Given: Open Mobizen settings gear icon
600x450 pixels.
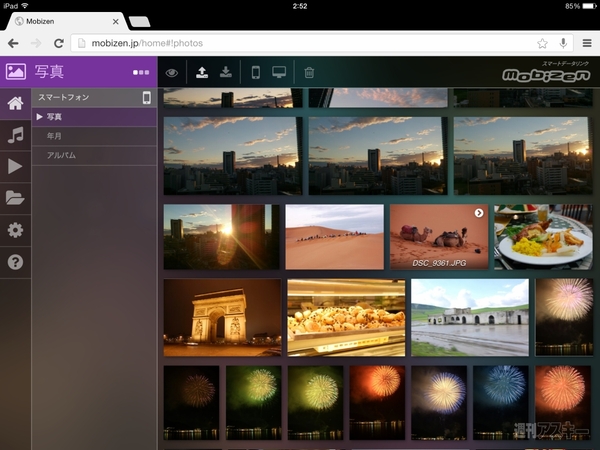Looking at the screenshot, I should pyautogui.click(x=15, y=230).
